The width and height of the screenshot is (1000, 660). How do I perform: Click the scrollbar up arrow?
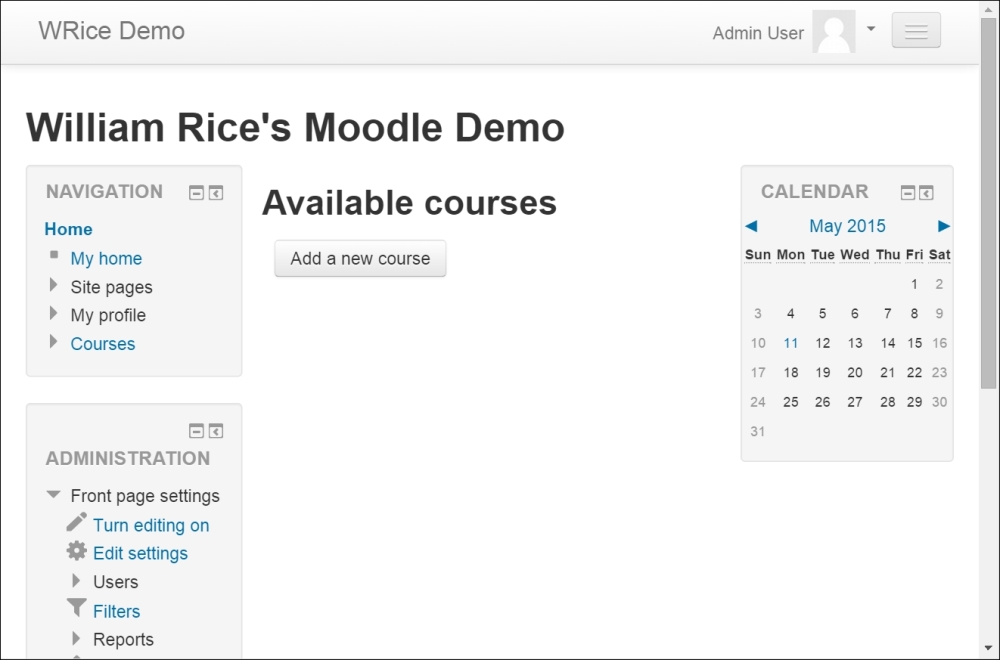click(x=990, y=9)
